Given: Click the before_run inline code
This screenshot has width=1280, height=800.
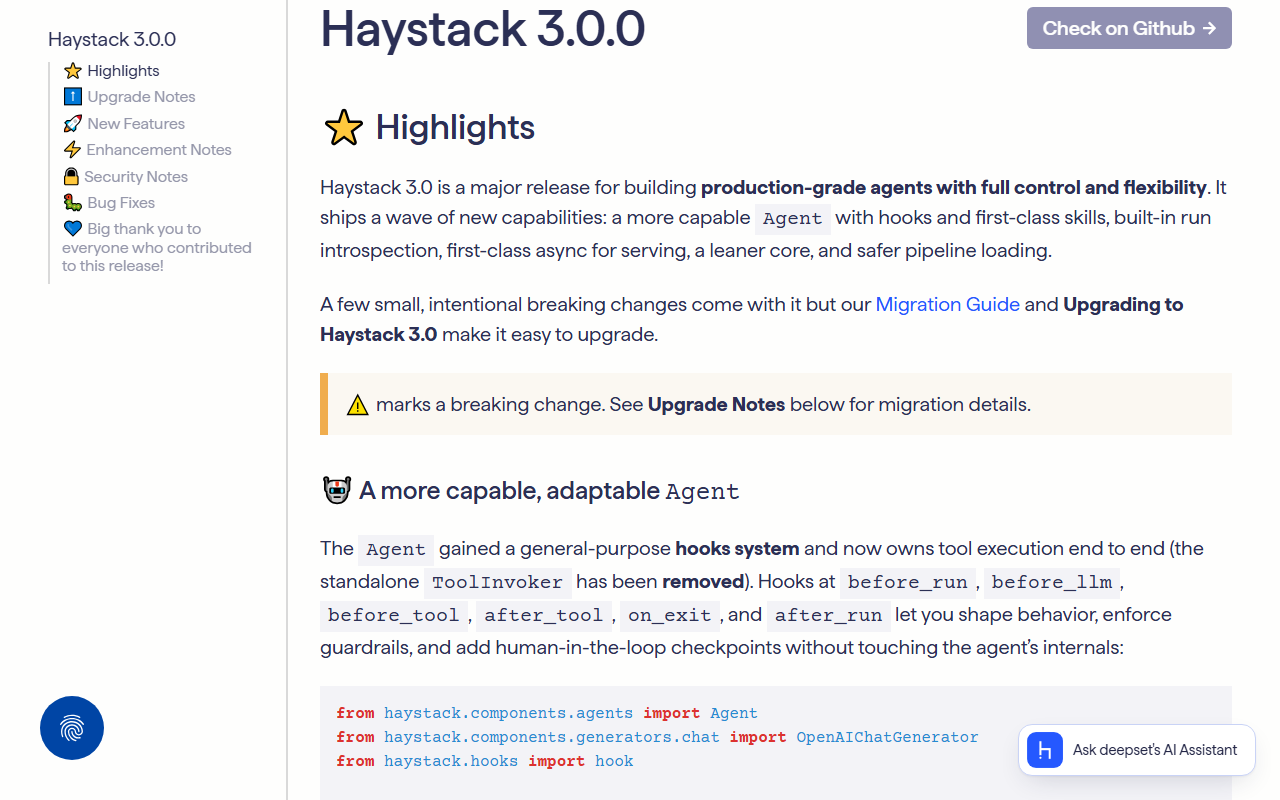Looking at the screenshot, I should coord(908,582).
